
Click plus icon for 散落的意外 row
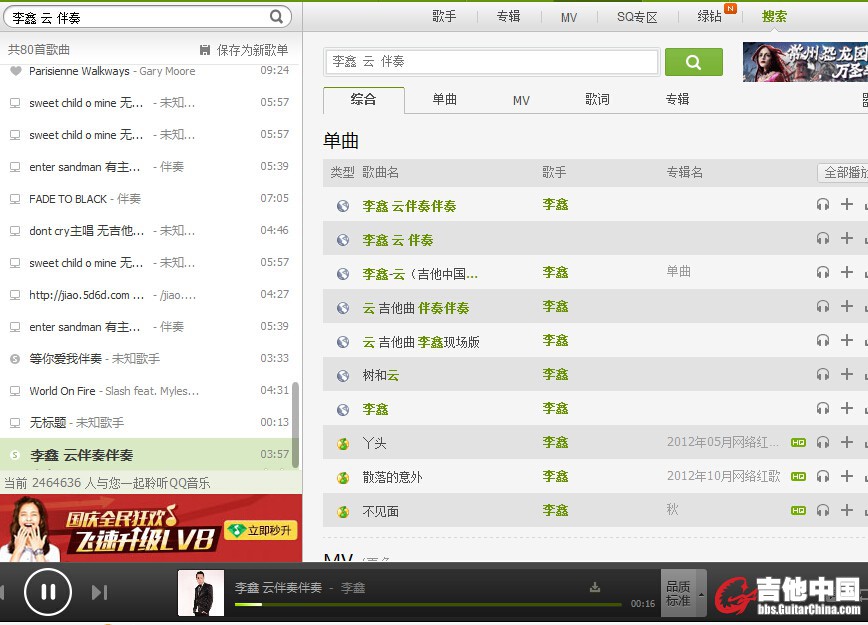click(x=847, y=476)
